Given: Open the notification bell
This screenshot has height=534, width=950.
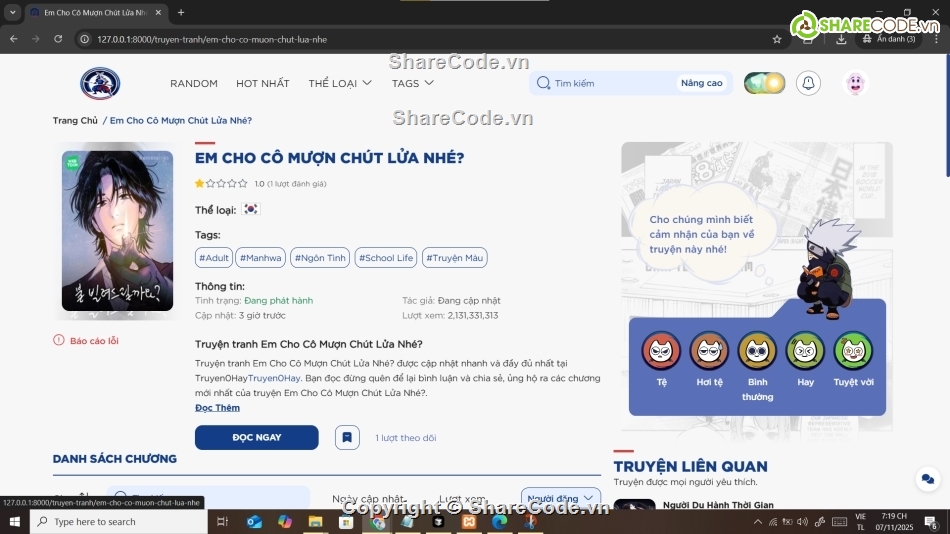Looking at the screenshot, I should [808, 83].
